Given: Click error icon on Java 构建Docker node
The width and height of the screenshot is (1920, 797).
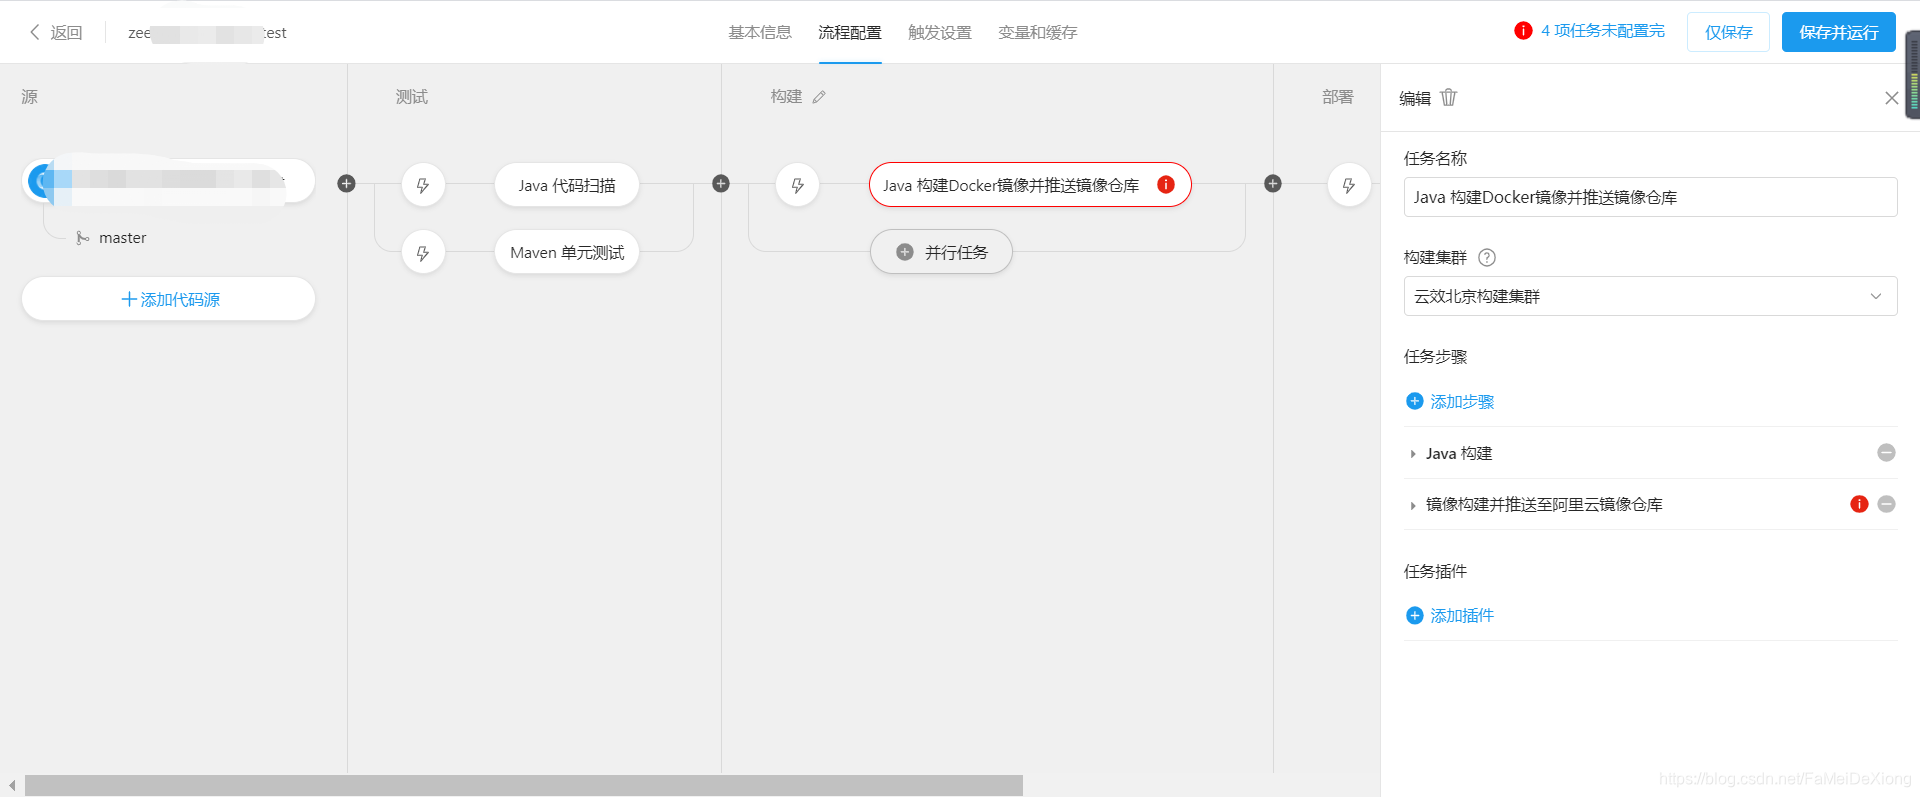Looking at the screenshot, I should pos(1165,184).
